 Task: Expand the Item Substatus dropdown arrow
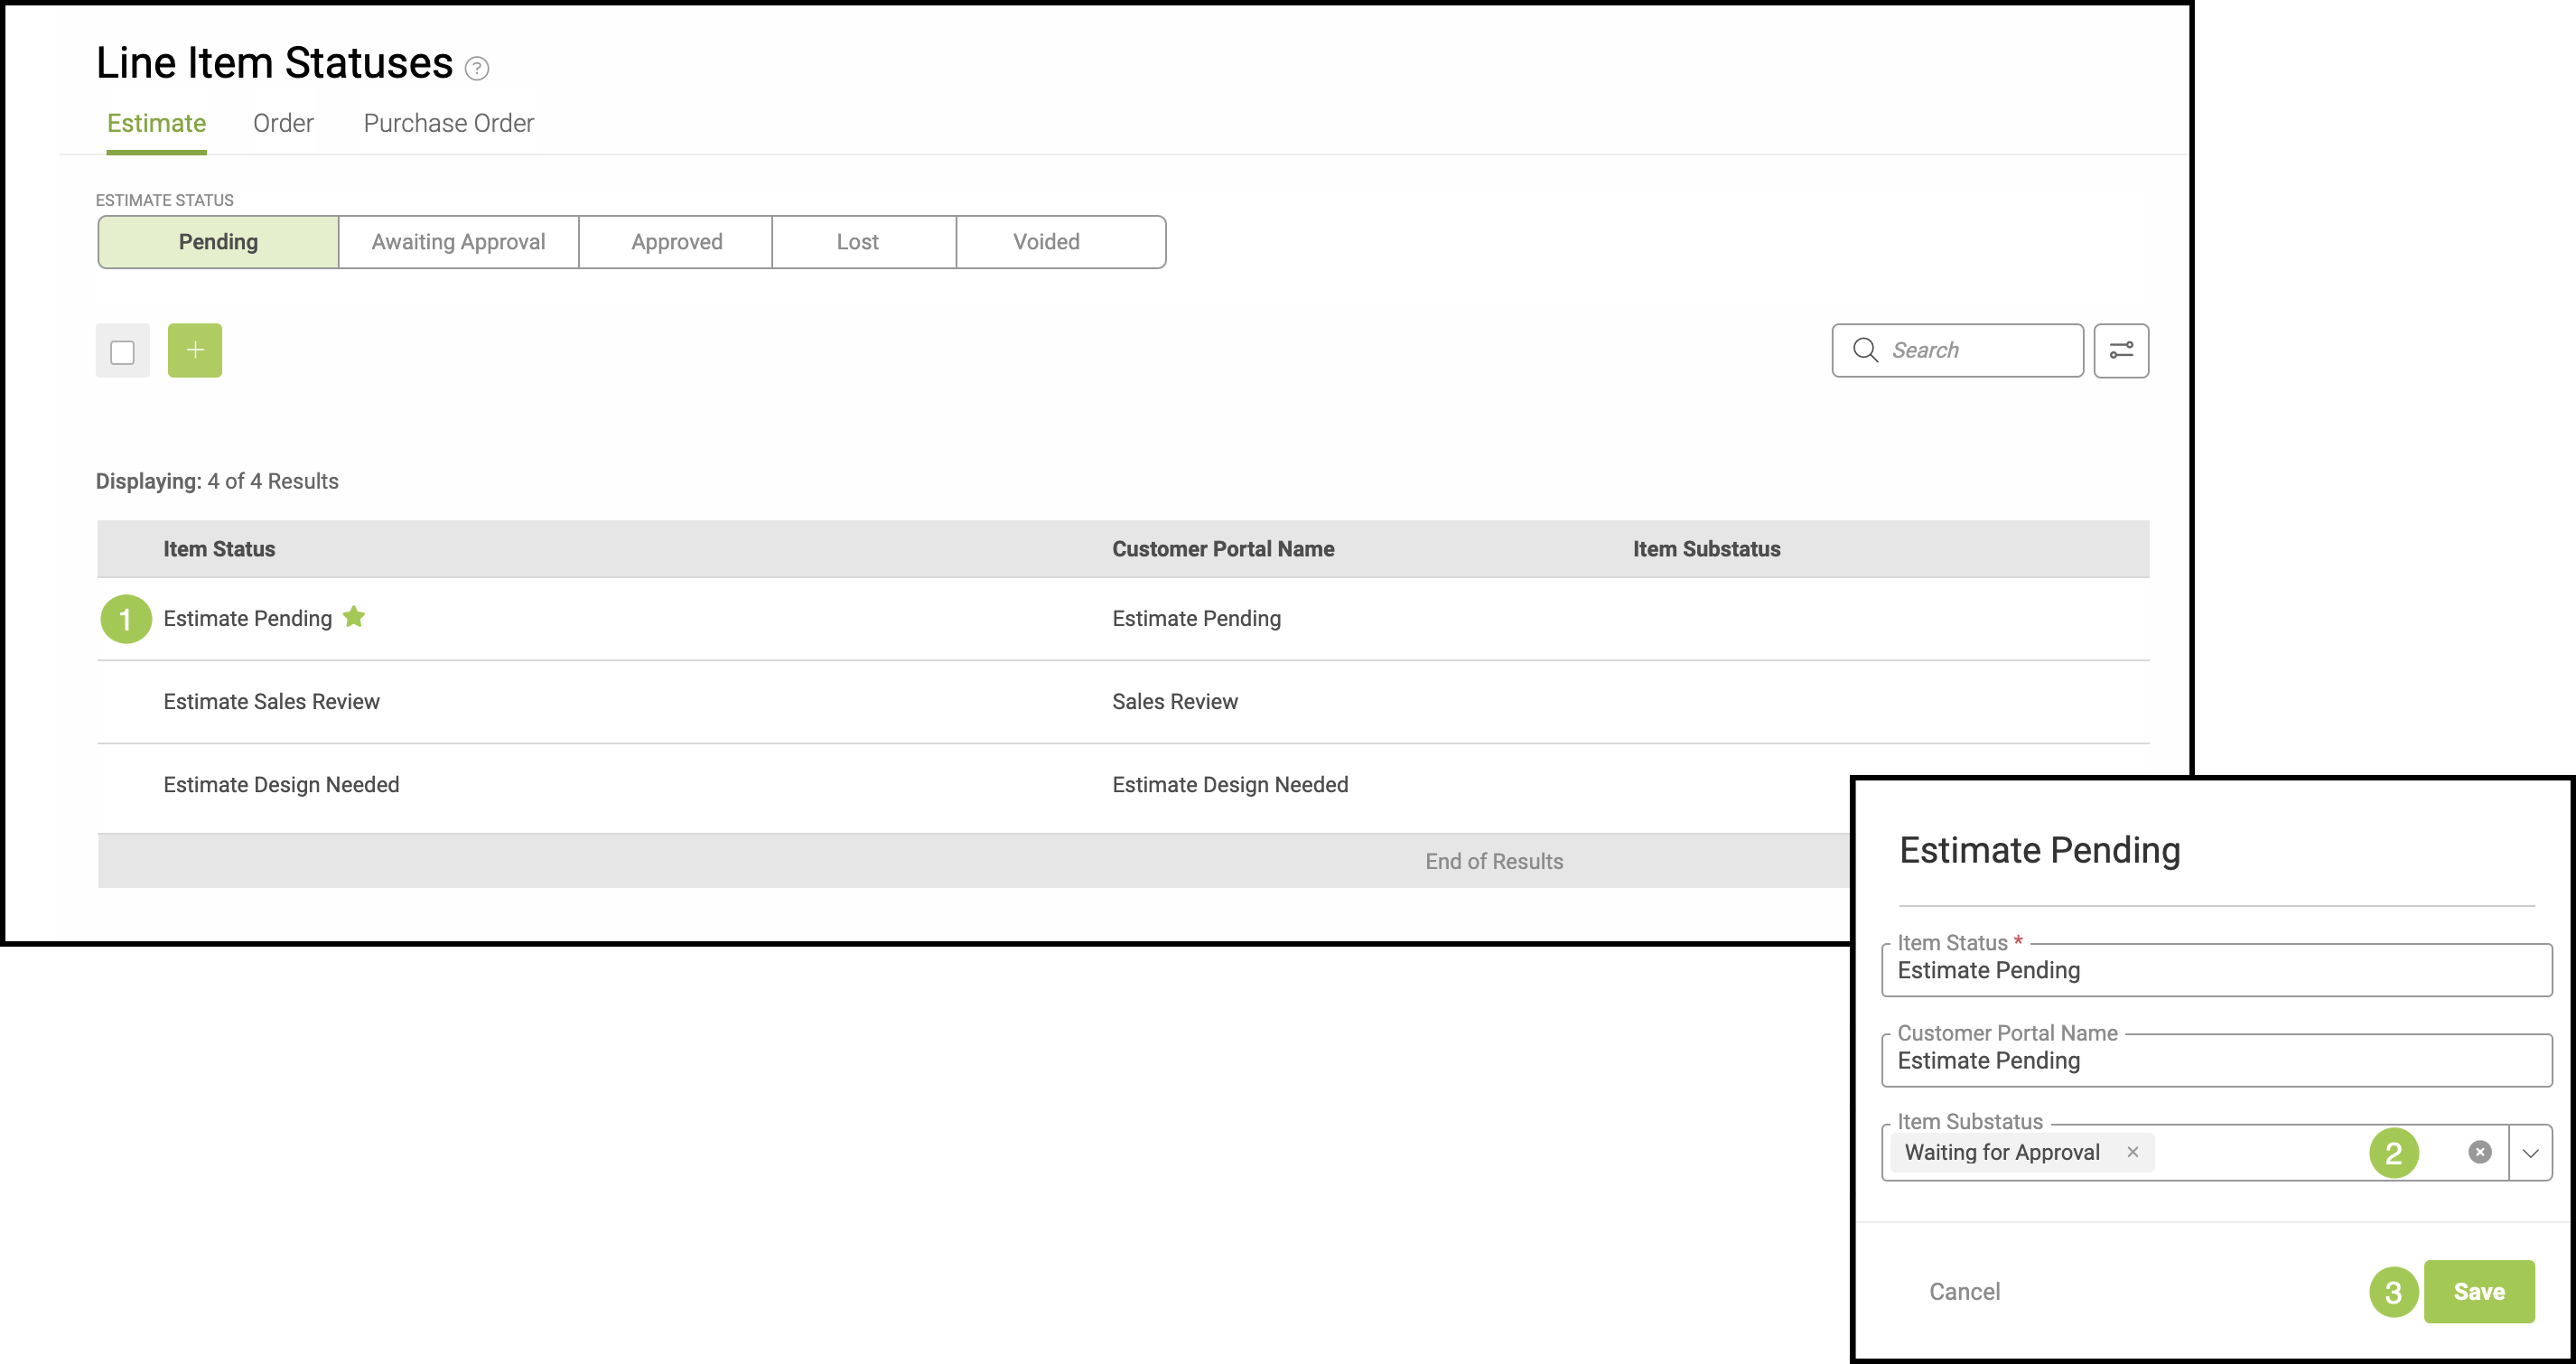click(x=2530, y=1153)
